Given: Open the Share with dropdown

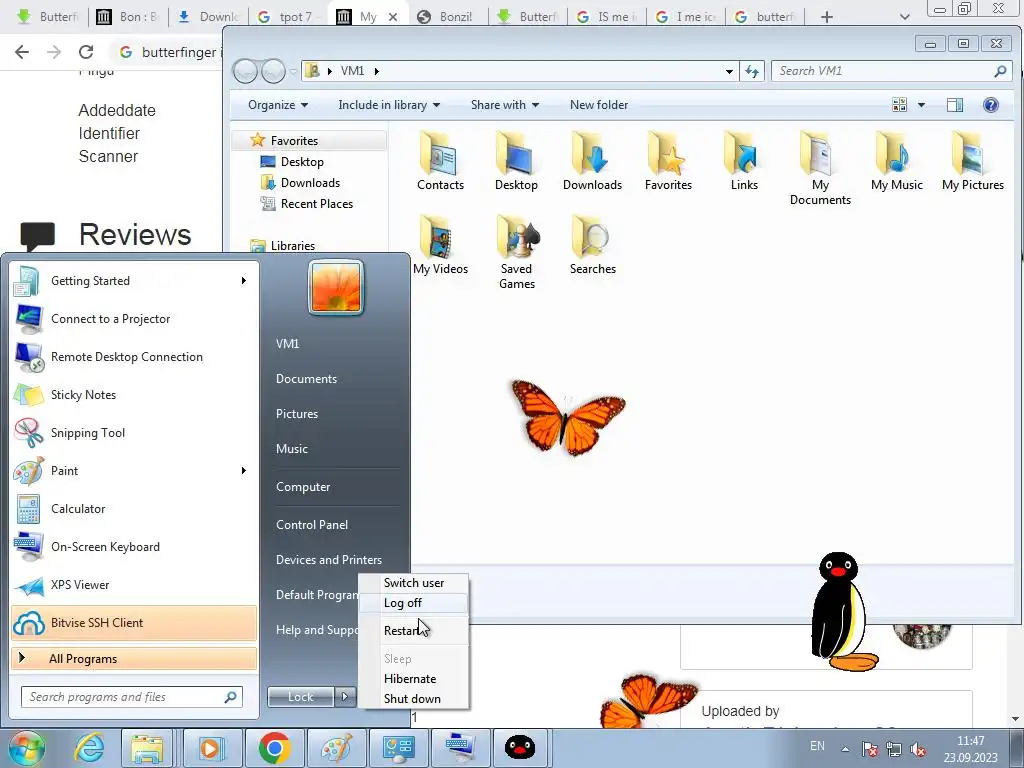Looking at the screenshot, I should click(505, 105).
